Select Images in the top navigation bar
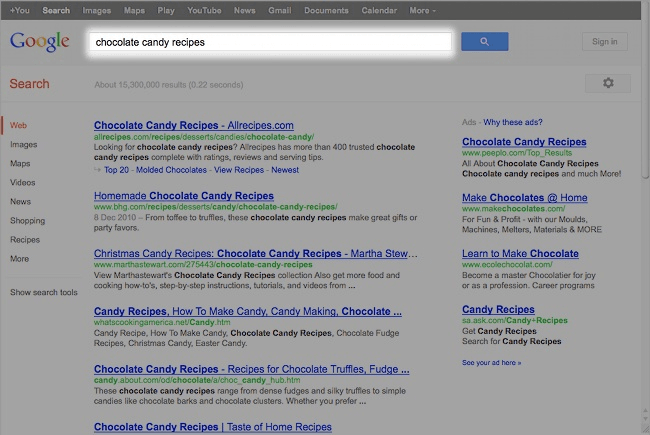This screenshot has height=435, width=650. [x=97, y=10]
